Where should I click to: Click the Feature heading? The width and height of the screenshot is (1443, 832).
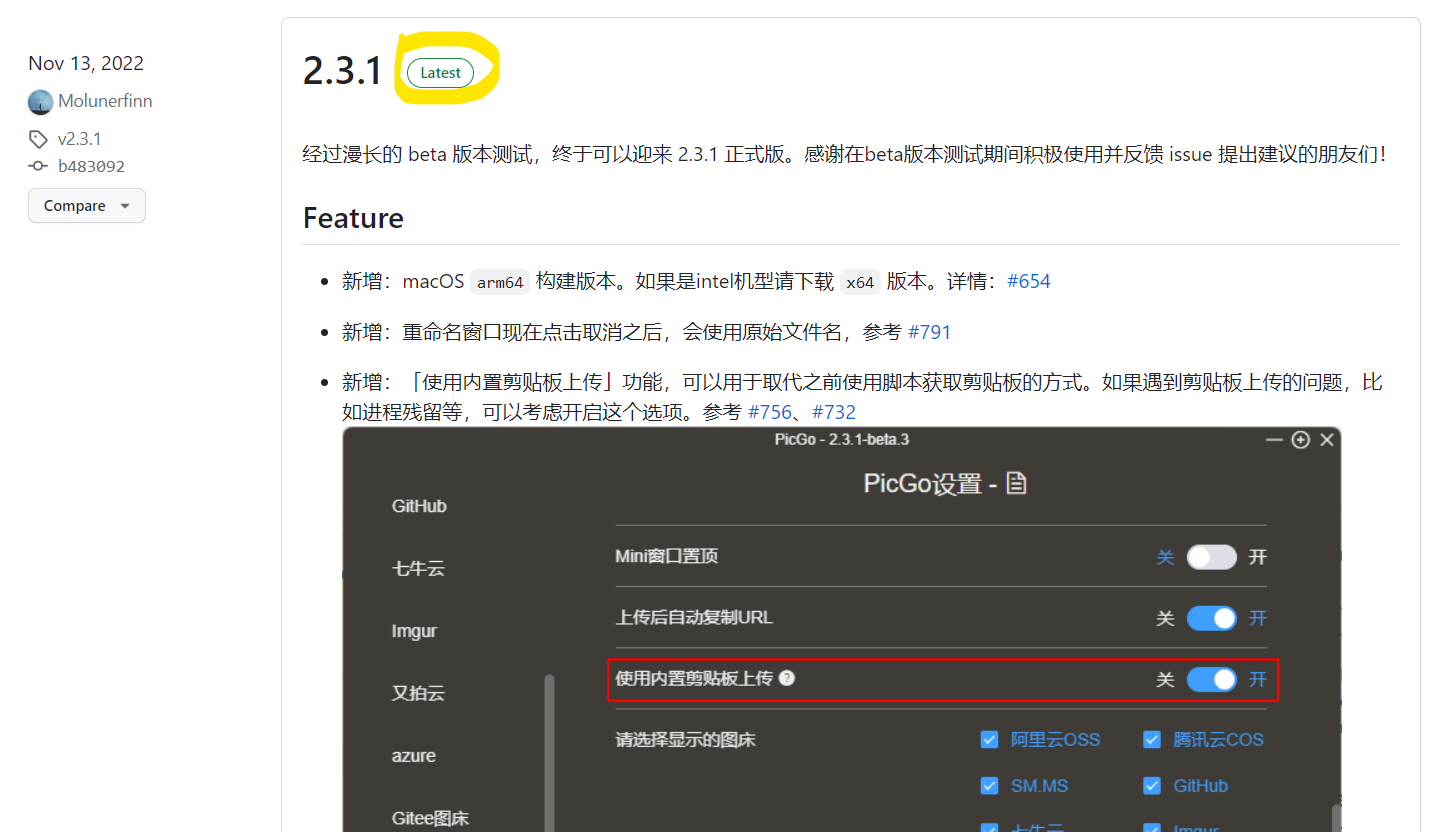353,218
